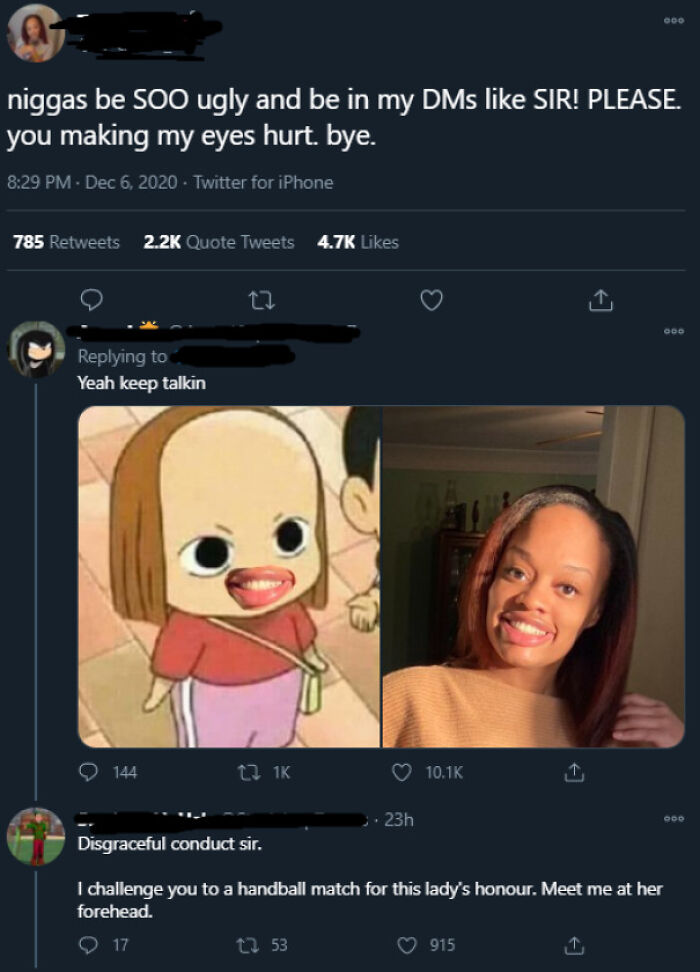Open more options on 'Yeah keep talkin' reply
The height and width of the screenshot is (972, 700).
pyautogui.click(x=673, y=331)
